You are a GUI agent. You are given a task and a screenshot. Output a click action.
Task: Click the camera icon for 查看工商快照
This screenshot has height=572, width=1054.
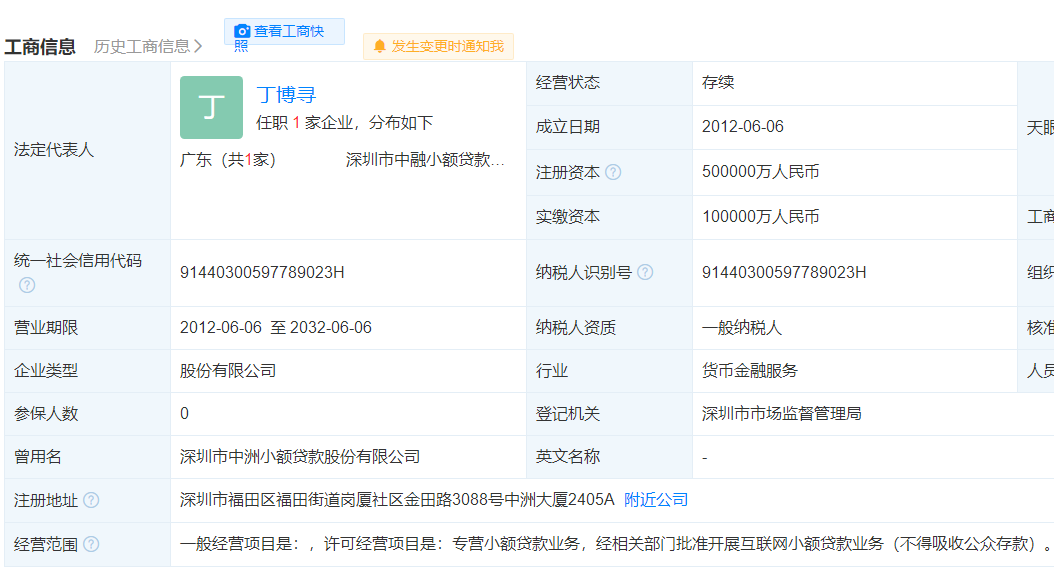pos(242,31)
